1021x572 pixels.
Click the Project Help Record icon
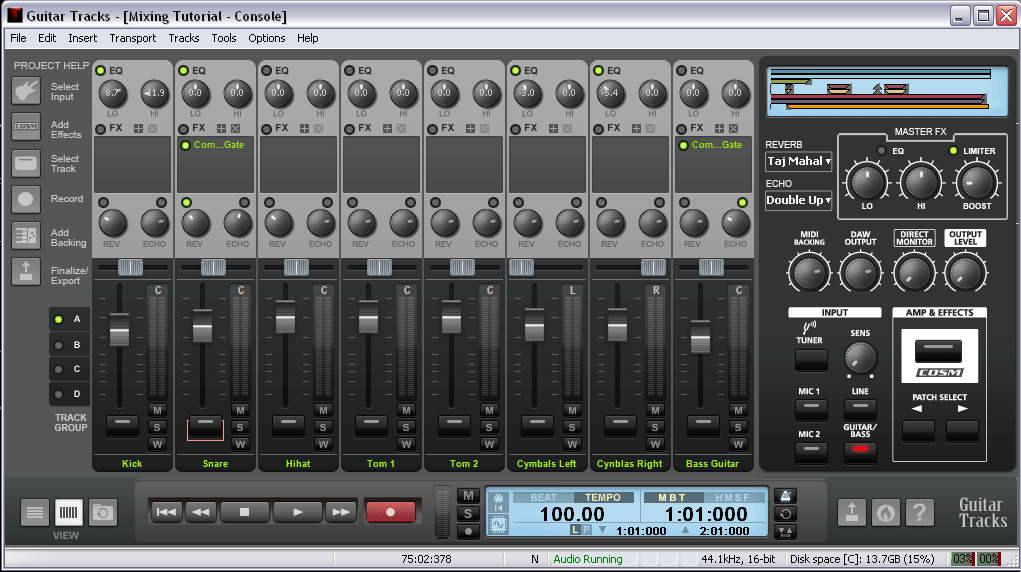click(26, 199)
